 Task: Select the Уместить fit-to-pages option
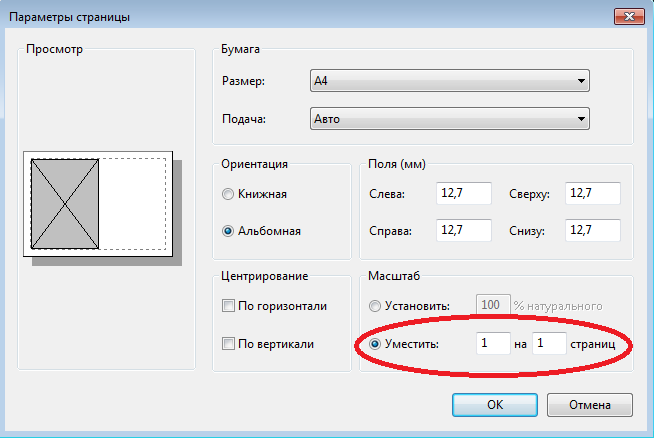pos(376,344)
